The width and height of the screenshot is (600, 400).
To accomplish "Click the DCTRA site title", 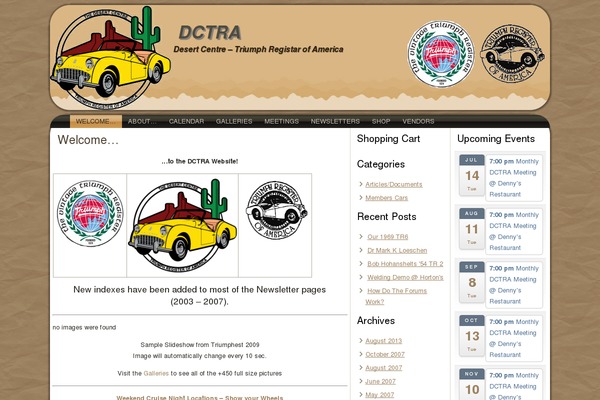I will click(210, 33).
